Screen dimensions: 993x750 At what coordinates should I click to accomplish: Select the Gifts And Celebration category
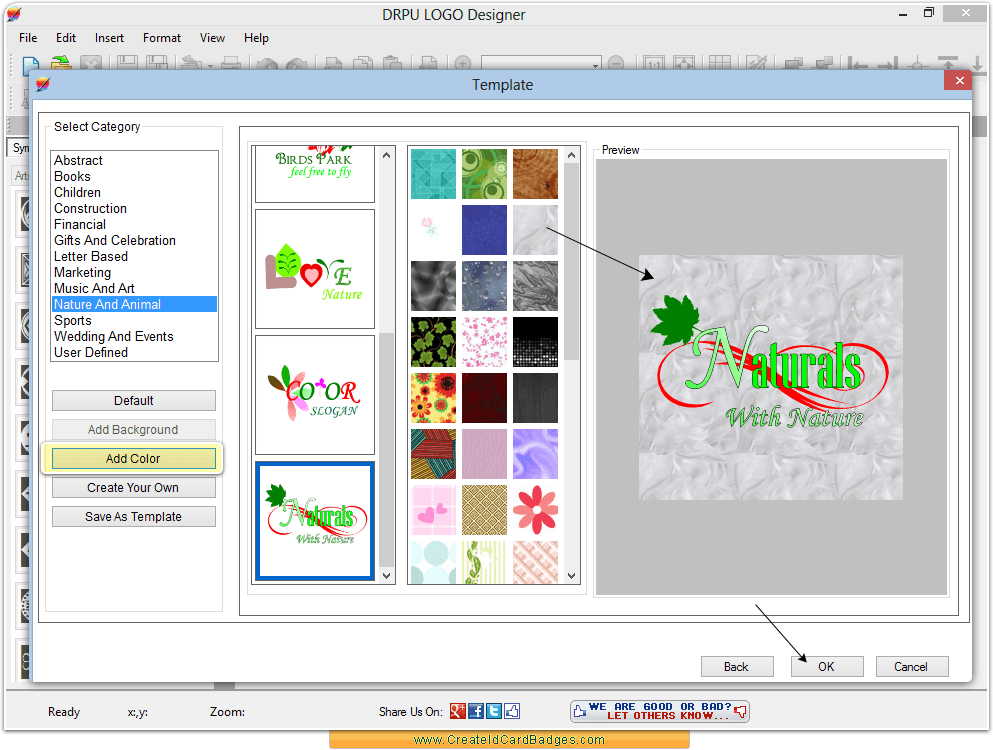coord(134,240)
